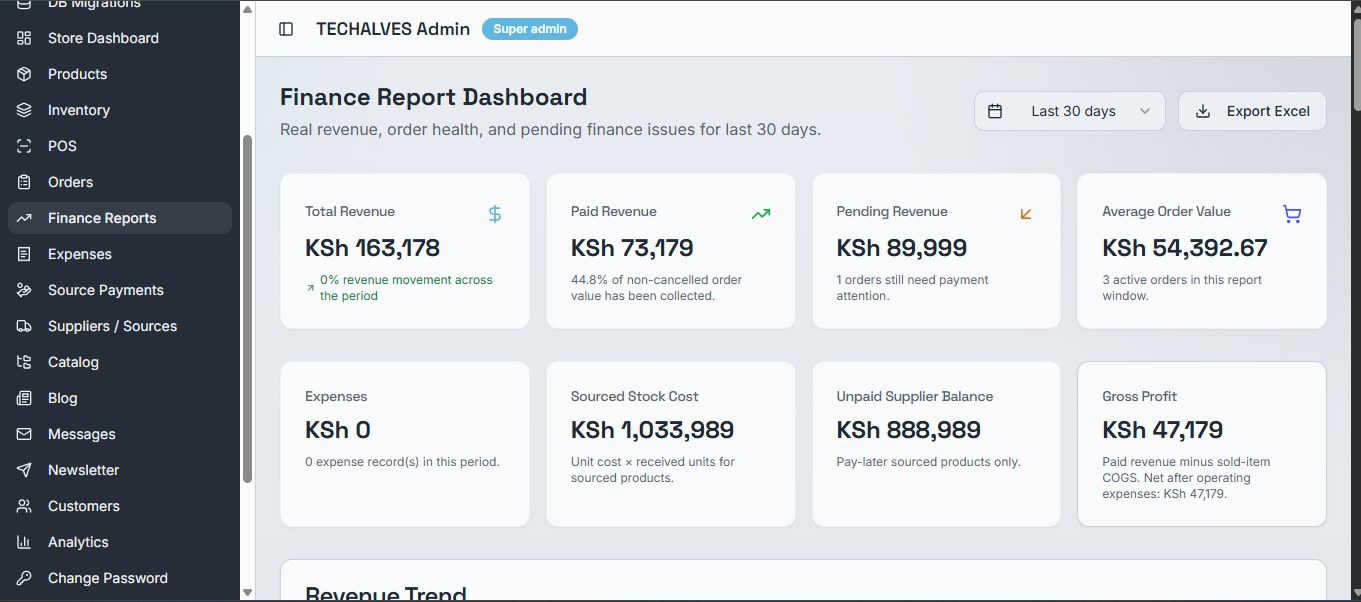This screenshot has width=1361, height=602.
Task: Click the KSh 888,989 unpaid supplier balance
Action: 909,430
